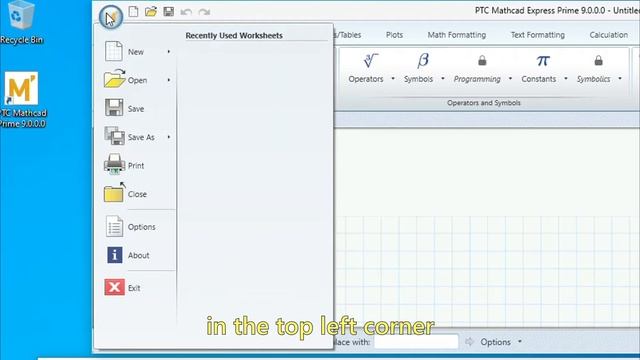Click the Replace with input field
This screenshot has width=640, height=360.
(416, 342)
